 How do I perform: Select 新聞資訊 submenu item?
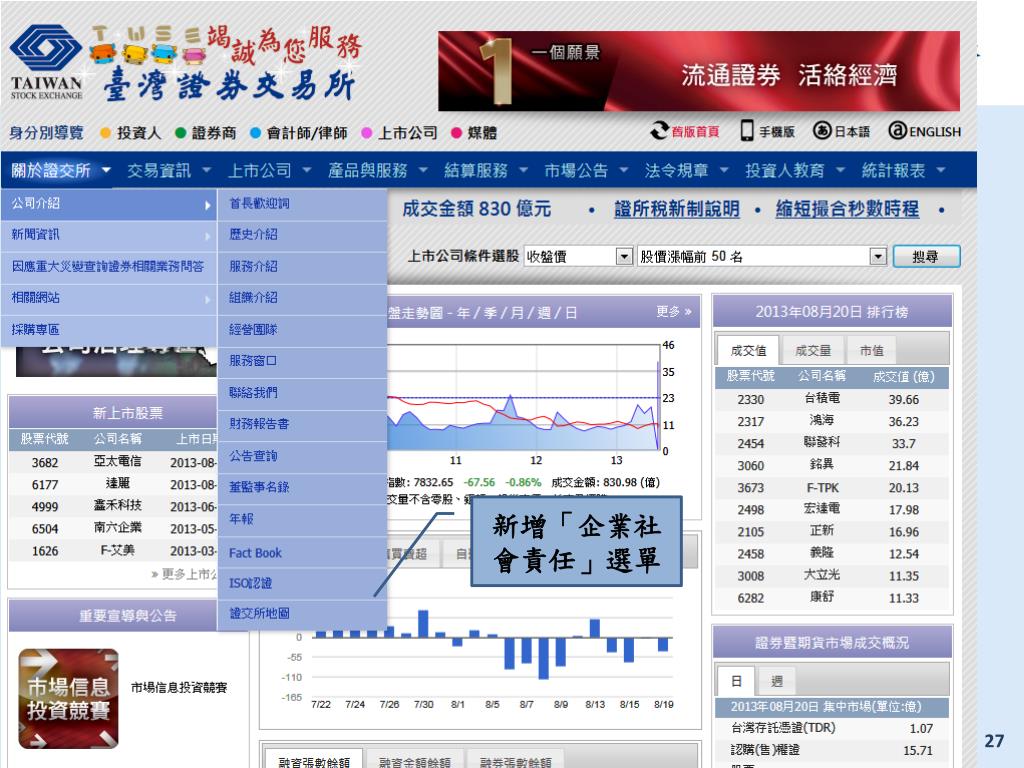(x=108, y=235)
